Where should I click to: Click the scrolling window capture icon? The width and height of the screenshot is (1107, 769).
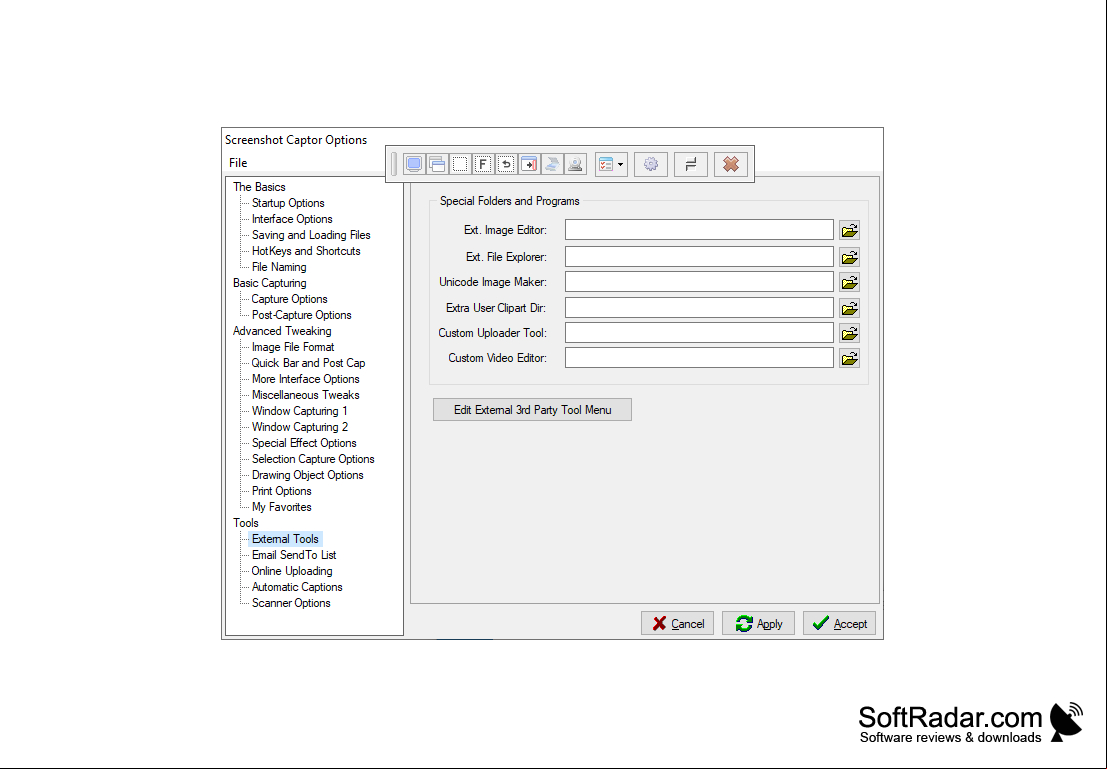point(529,165)
